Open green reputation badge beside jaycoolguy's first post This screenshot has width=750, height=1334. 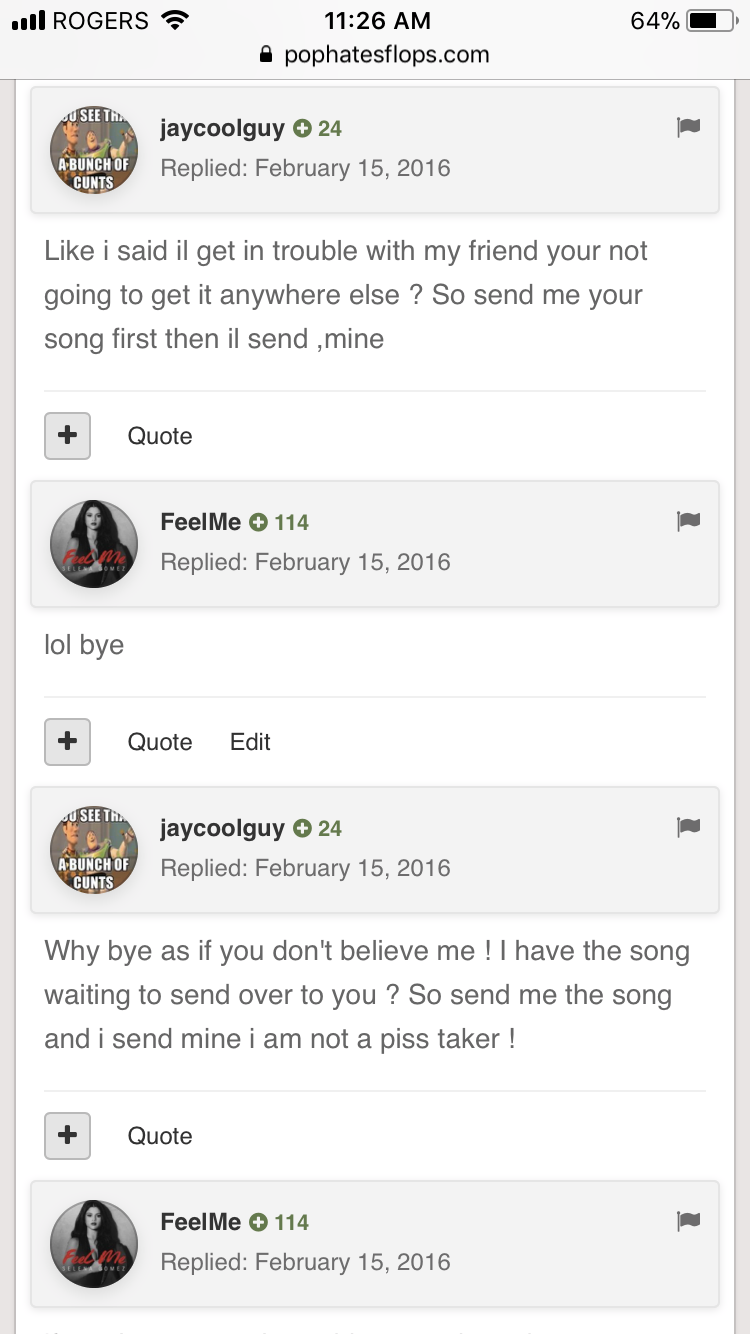pyautogui.click(x=317, y=128)
